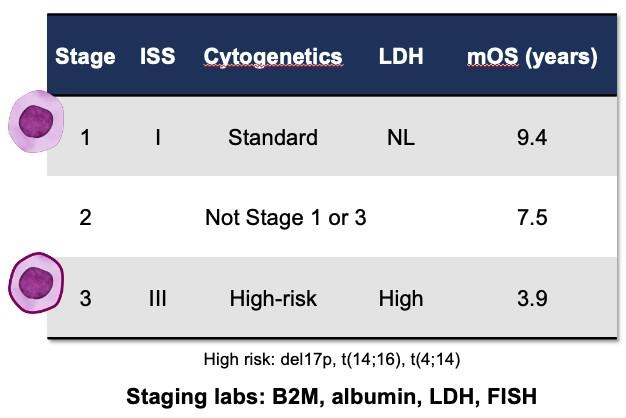The image size is (626, 418).
Task: Click the Cytogenetics column header
Action: 272,57
